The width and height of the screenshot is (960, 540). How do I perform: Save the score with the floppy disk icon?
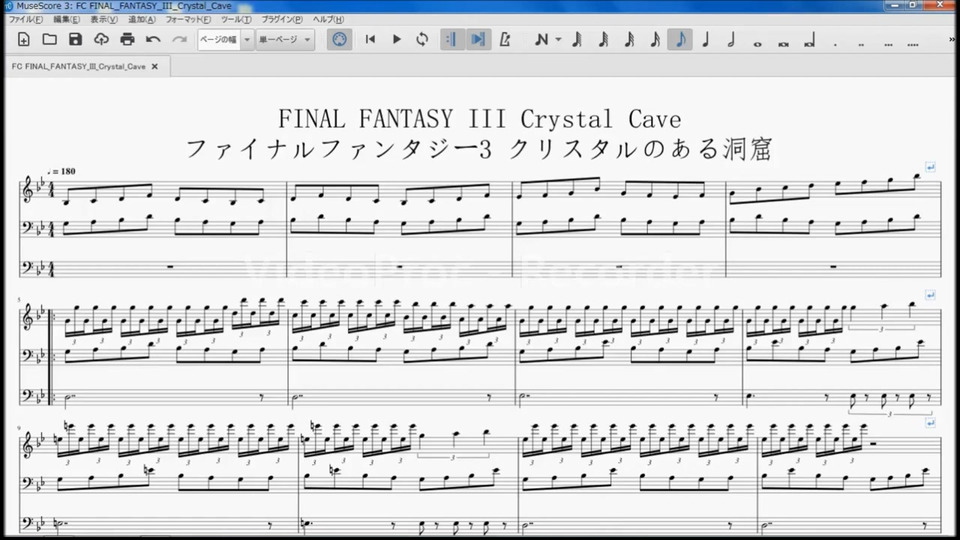click(x=75, y=40)
